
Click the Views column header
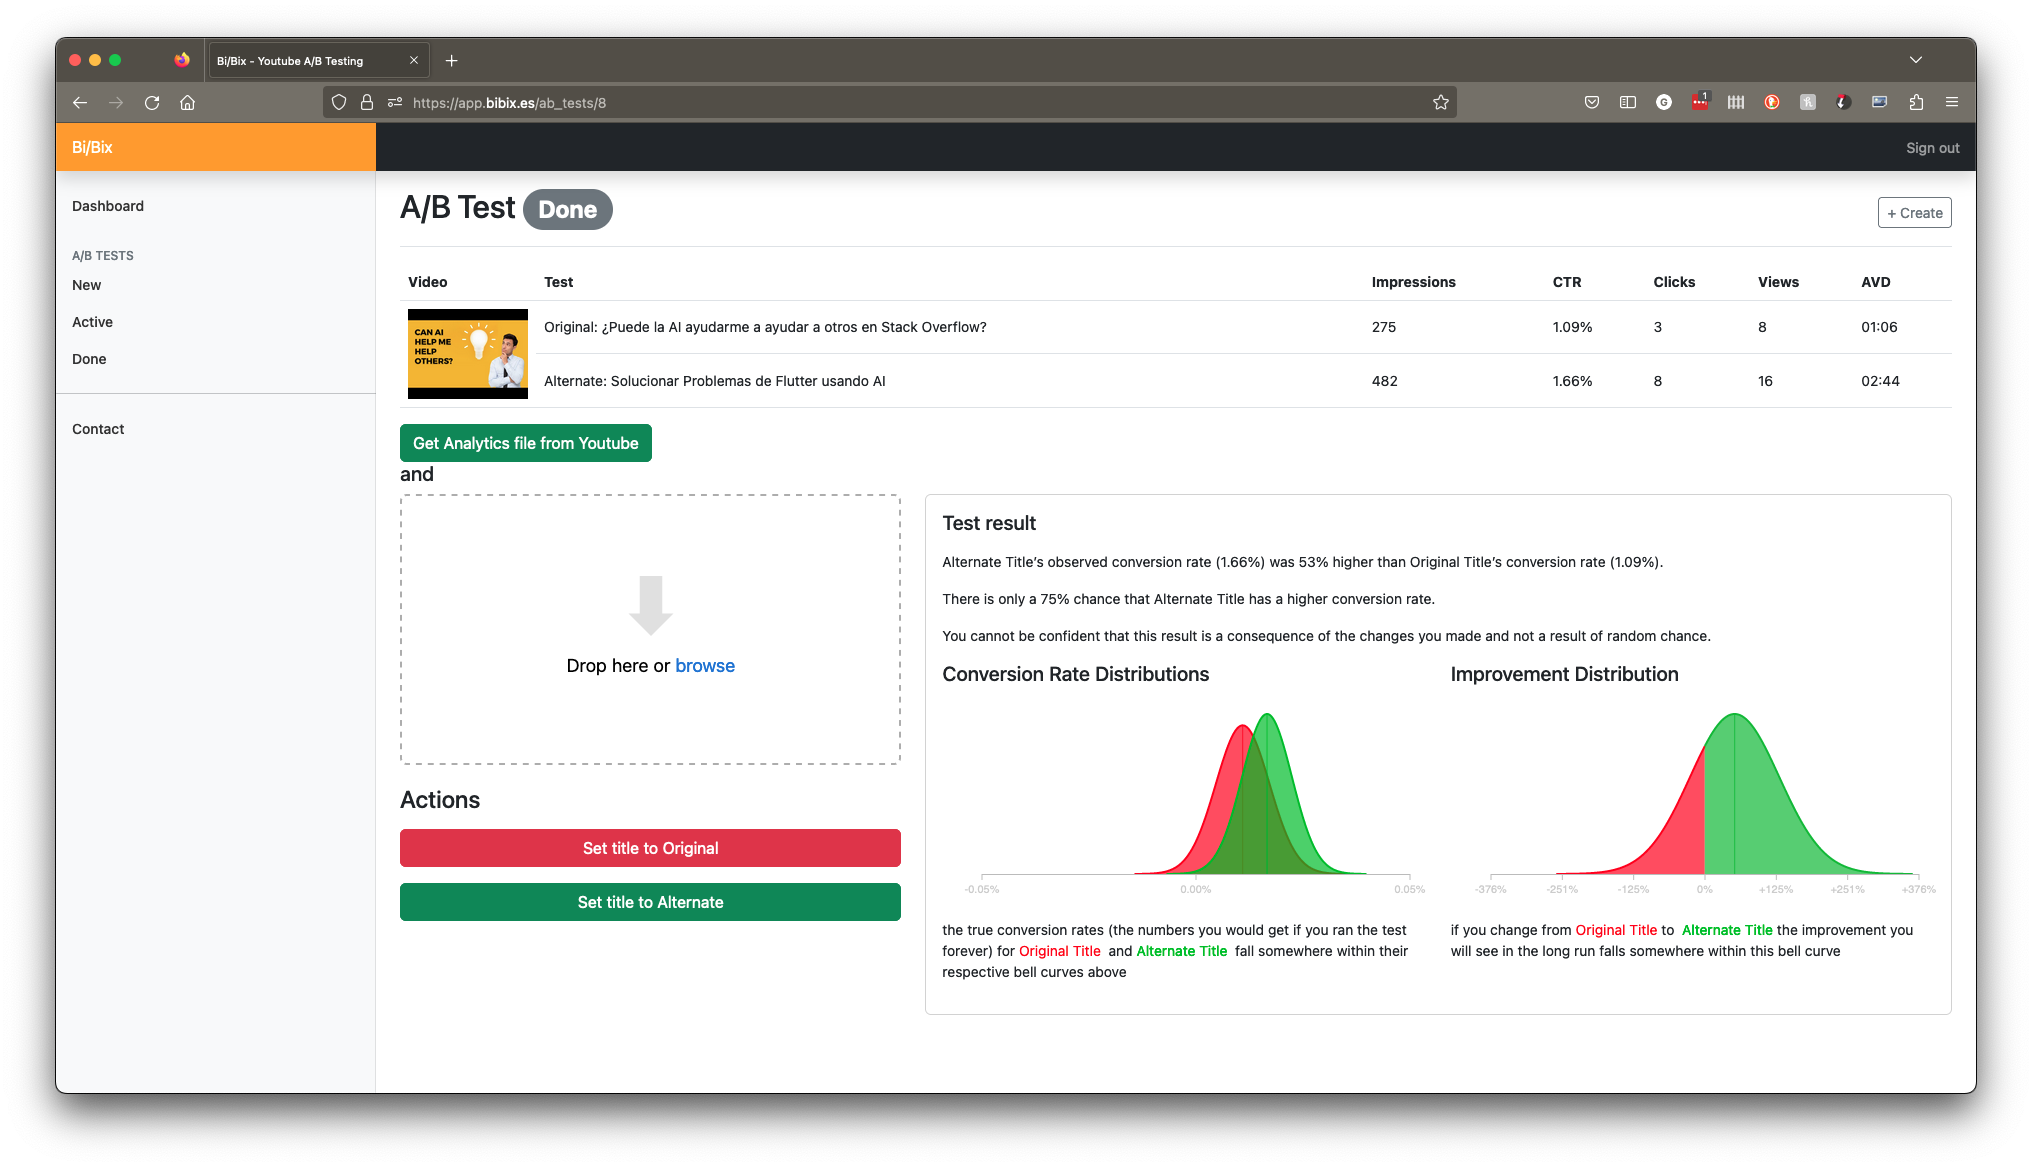click(1778, 282)
